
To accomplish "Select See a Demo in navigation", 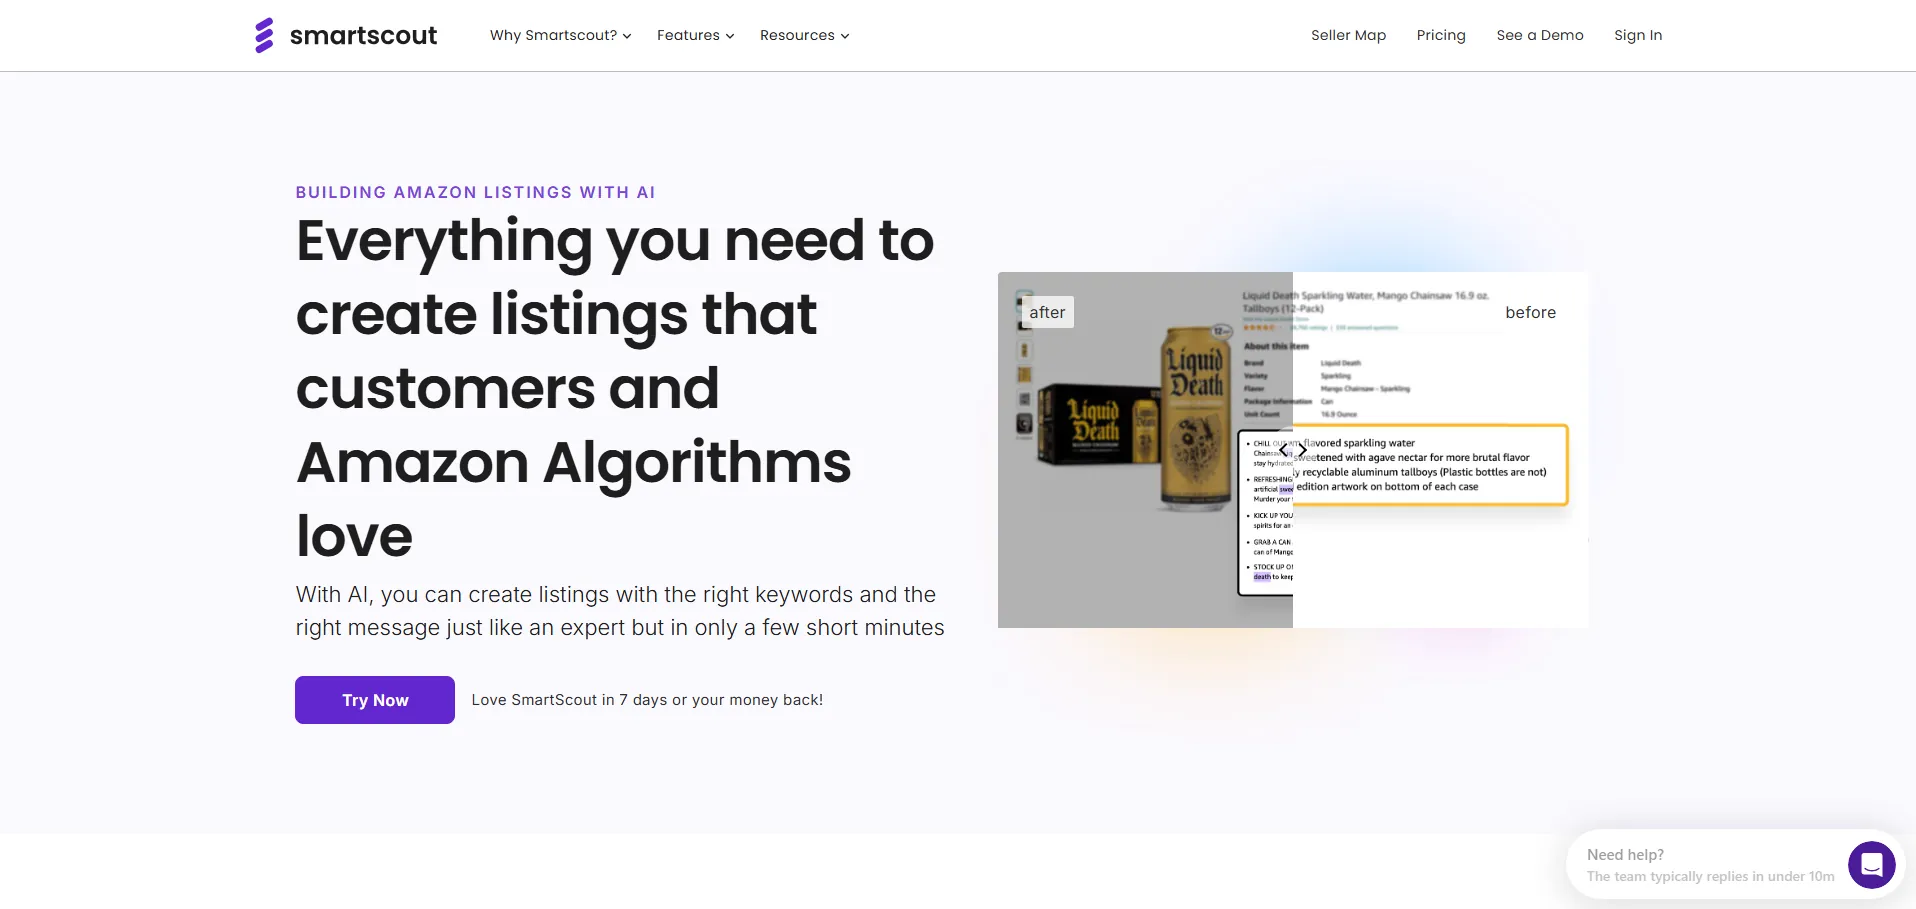I will click(1539, 35).
